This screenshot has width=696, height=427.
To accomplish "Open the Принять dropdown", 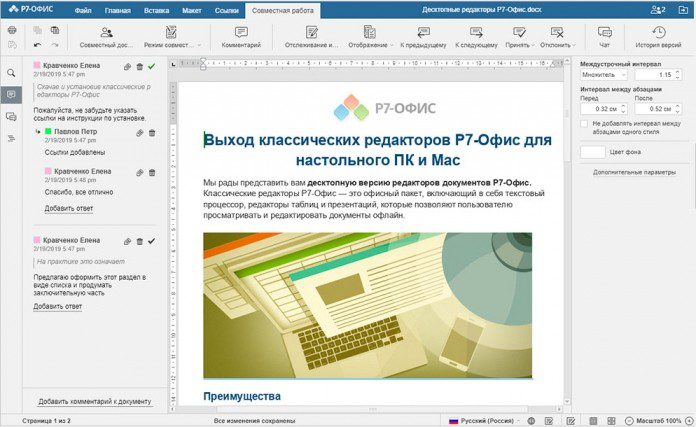I will [x=519, y=37].
